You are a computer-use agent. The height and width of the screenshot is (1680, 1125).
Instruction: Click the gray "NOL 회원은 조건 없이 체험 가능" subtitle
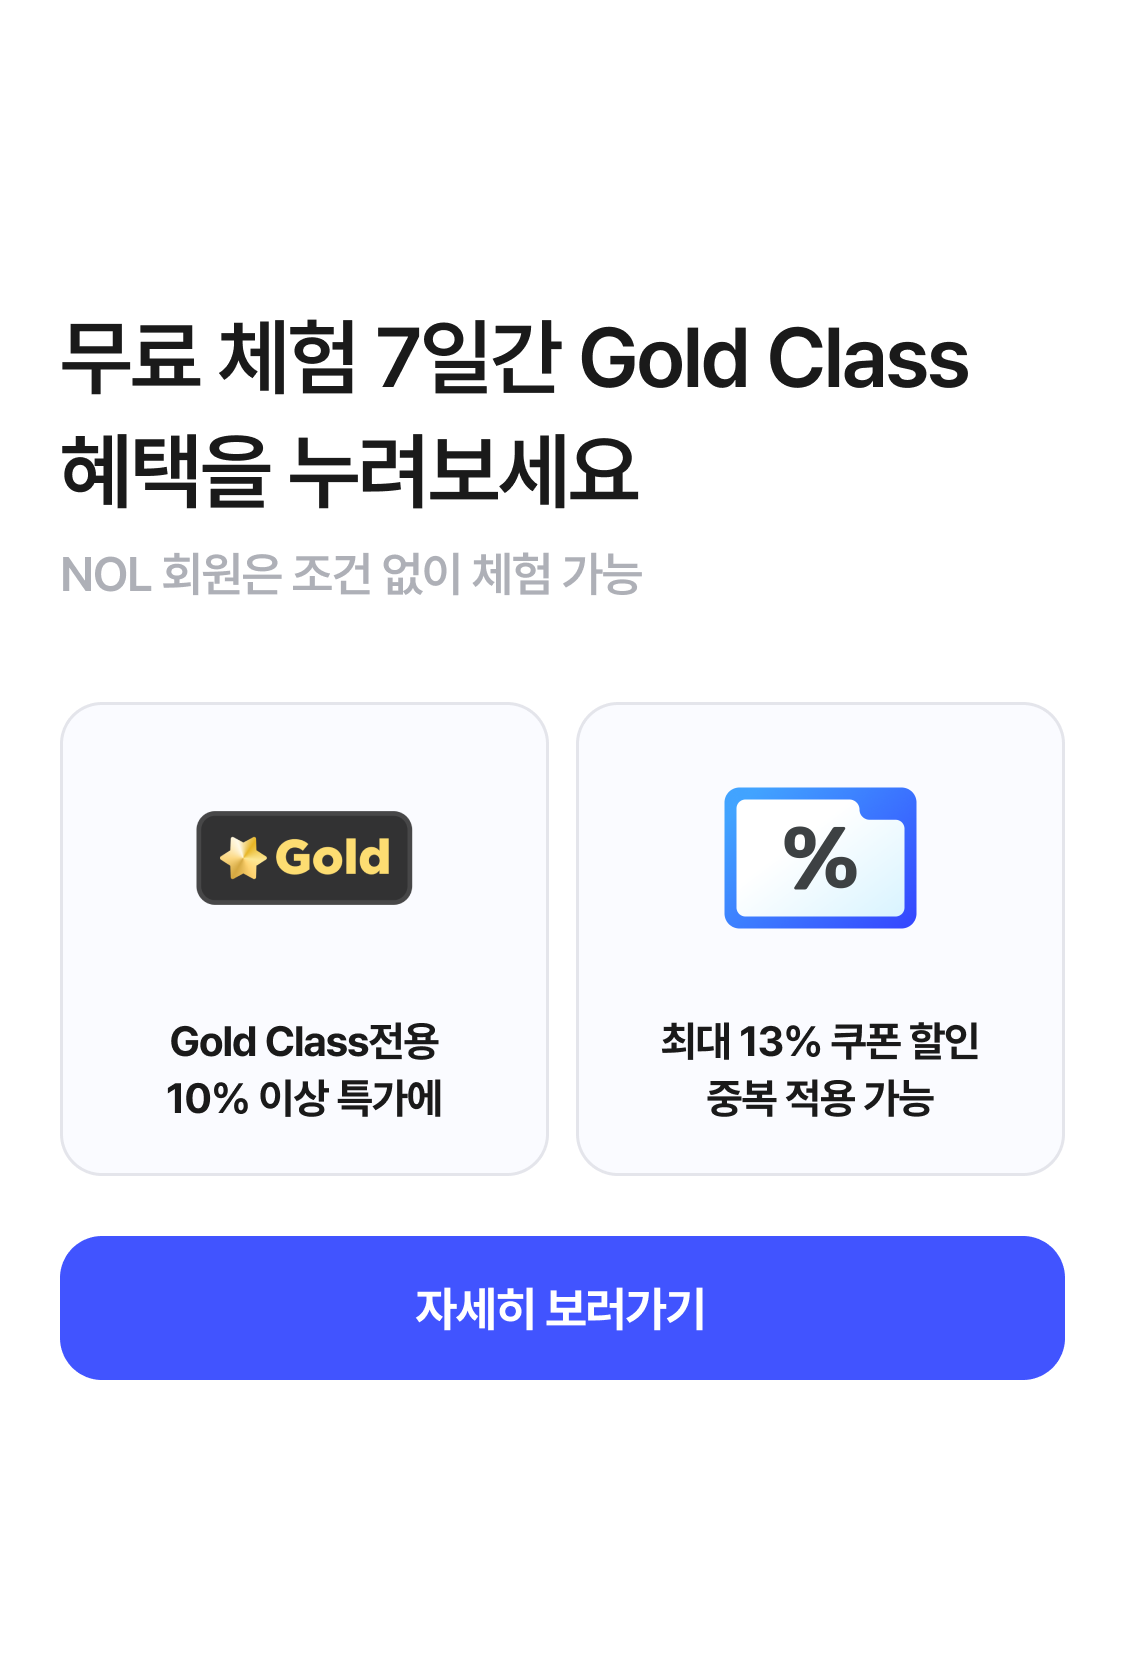(350, 575)
